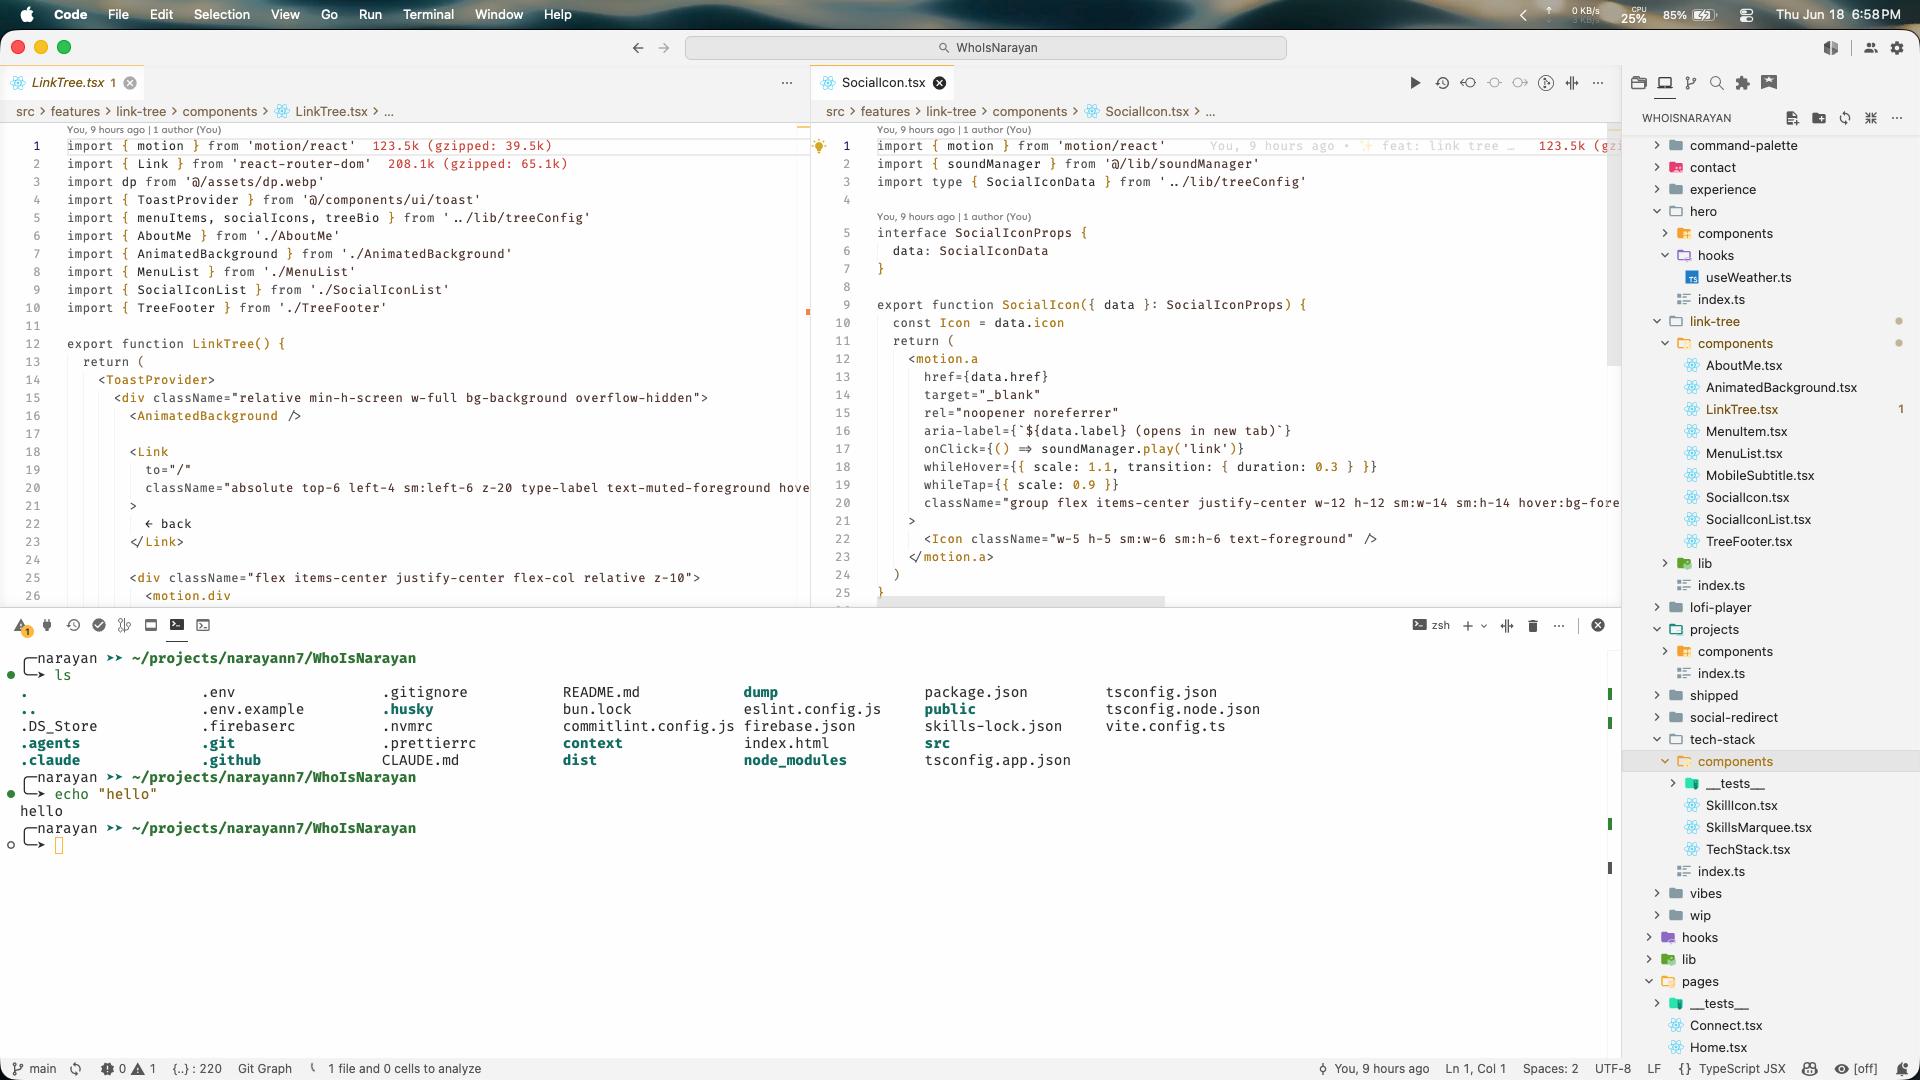This screenshot has width=1920, height=1080.
Task: Open the Problems panel warning icon
Action: pos(22,626)
